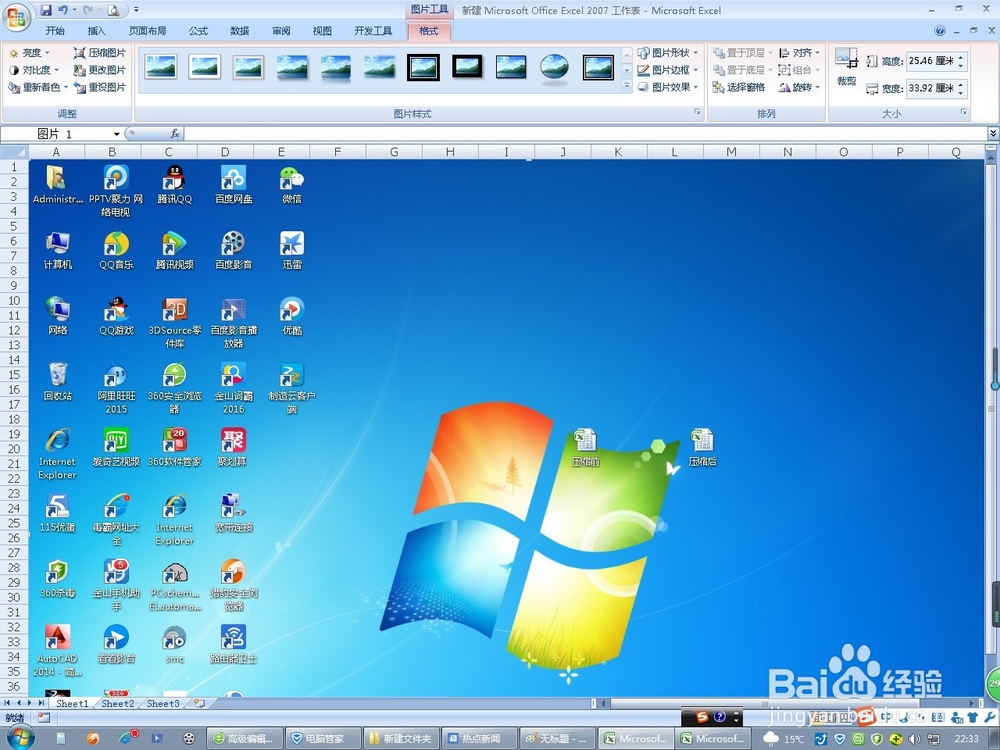Switch to the 开始 (Home) tab
Image resolution: width=1000 pixels, height=750 pixels.
pos(55,31)
